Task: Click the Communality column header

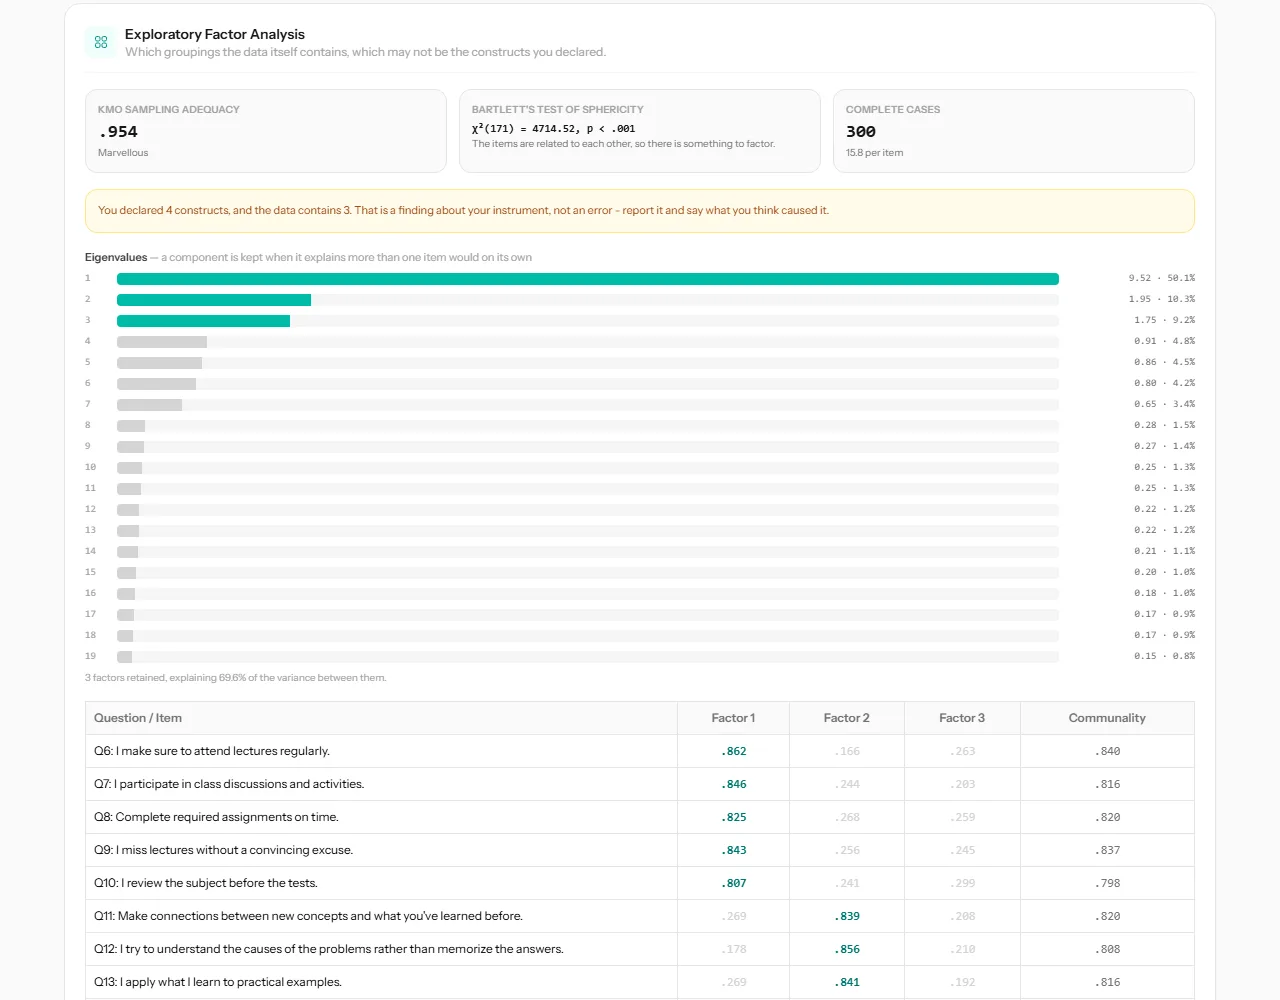Action: pos(1107,718)
